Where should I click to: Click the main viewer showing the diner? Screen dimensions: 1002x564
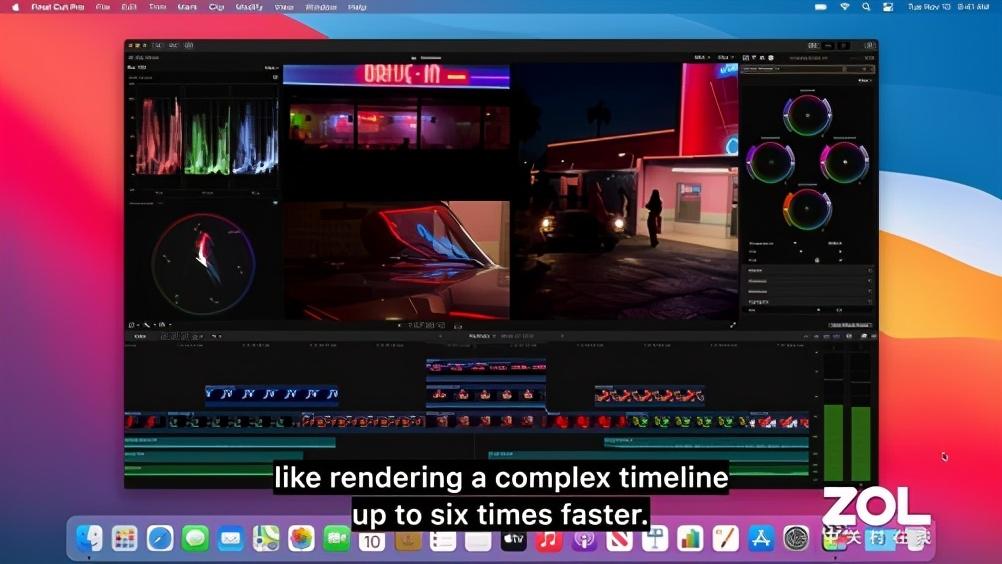click(x=626, y=190)
